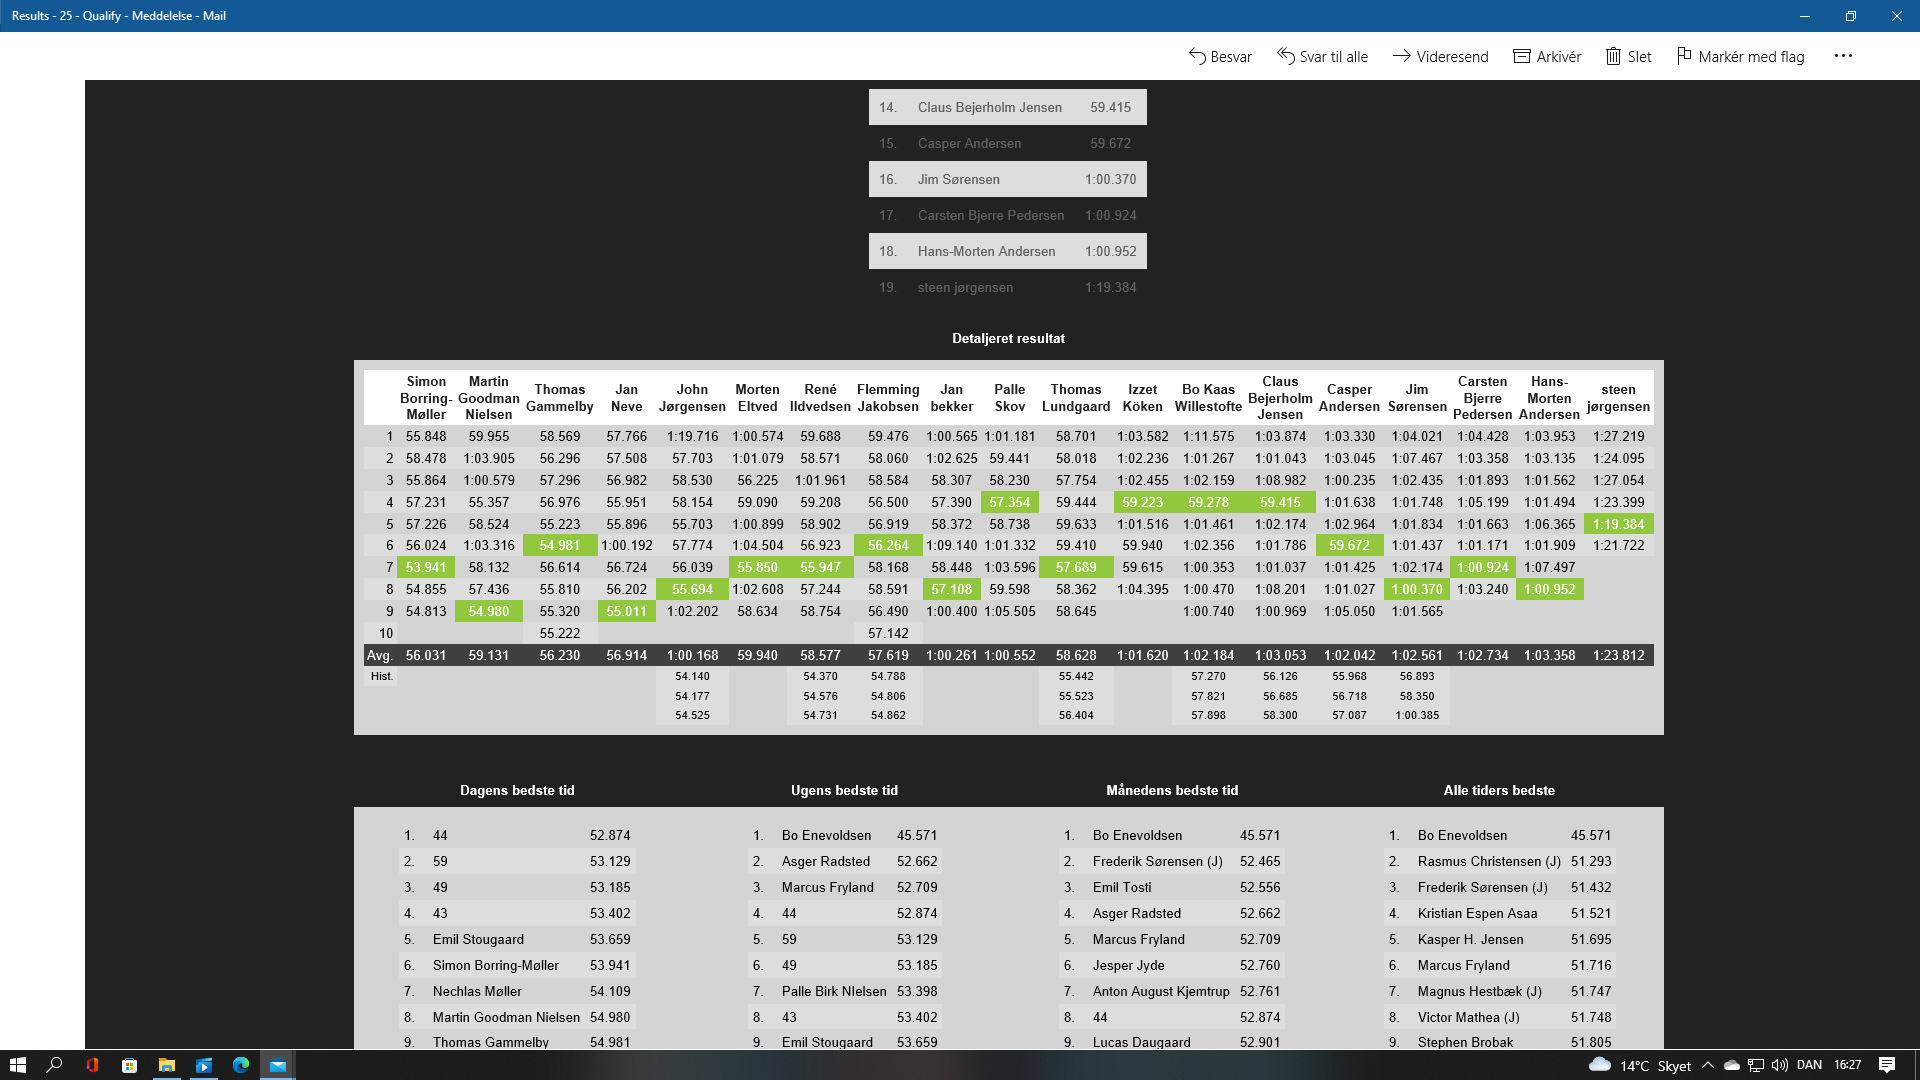This screenshot has height=1080, width=1920.
Task: Delete the message with Slet
Action: [1628, 57]
